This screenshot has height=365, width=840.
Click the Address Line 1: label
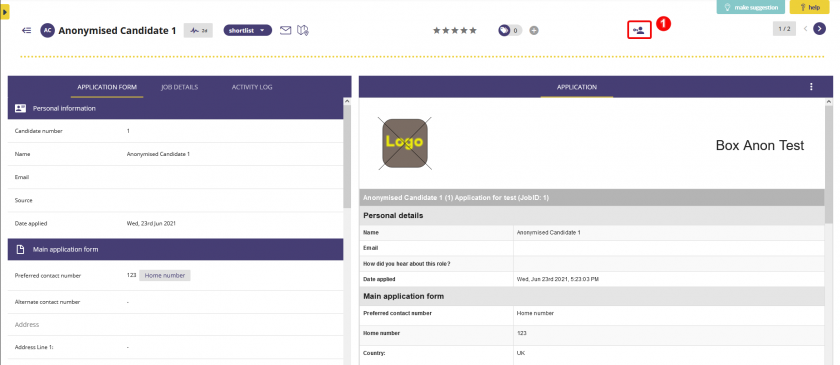pos(34,347)
